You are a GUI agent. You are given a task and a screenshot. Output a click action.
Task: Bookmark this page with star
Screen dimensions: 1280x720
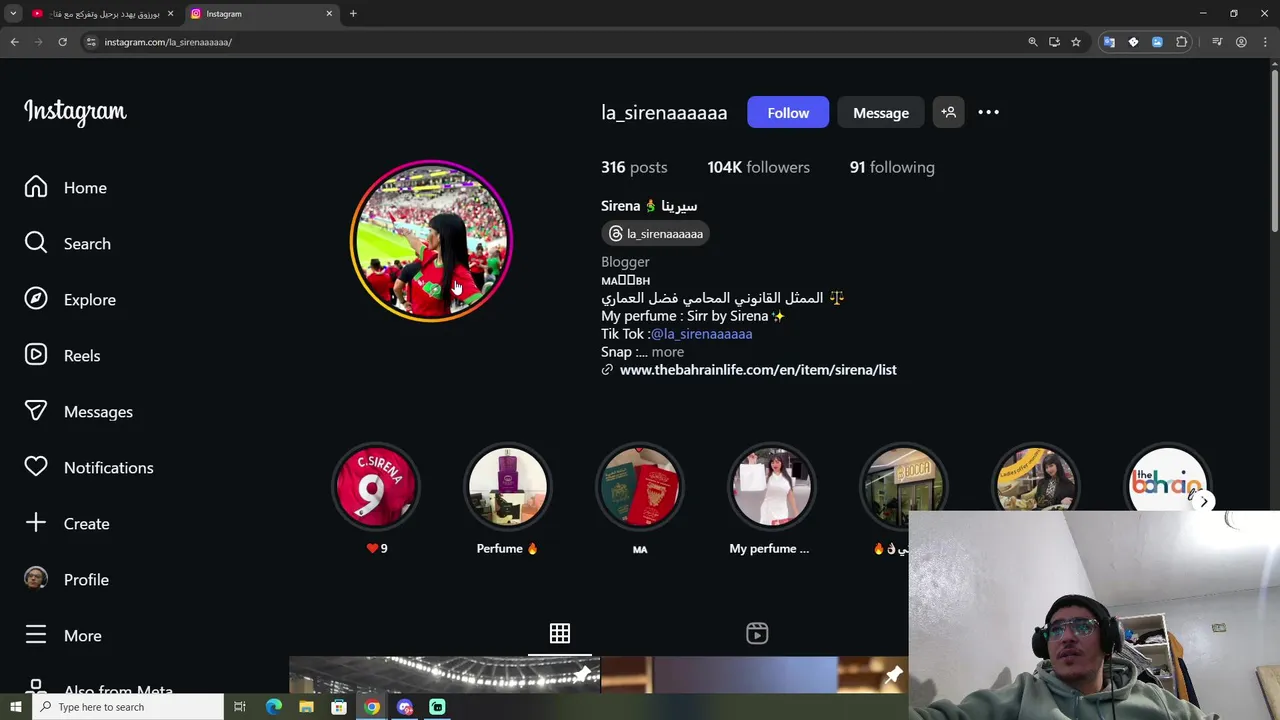(1076, 42)
